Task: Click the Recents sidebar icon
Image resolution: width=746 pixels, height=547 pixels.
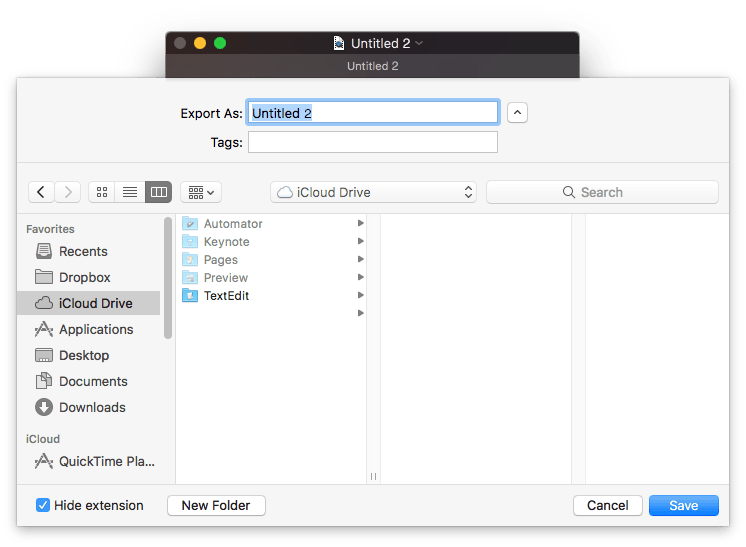Action: 44,251
